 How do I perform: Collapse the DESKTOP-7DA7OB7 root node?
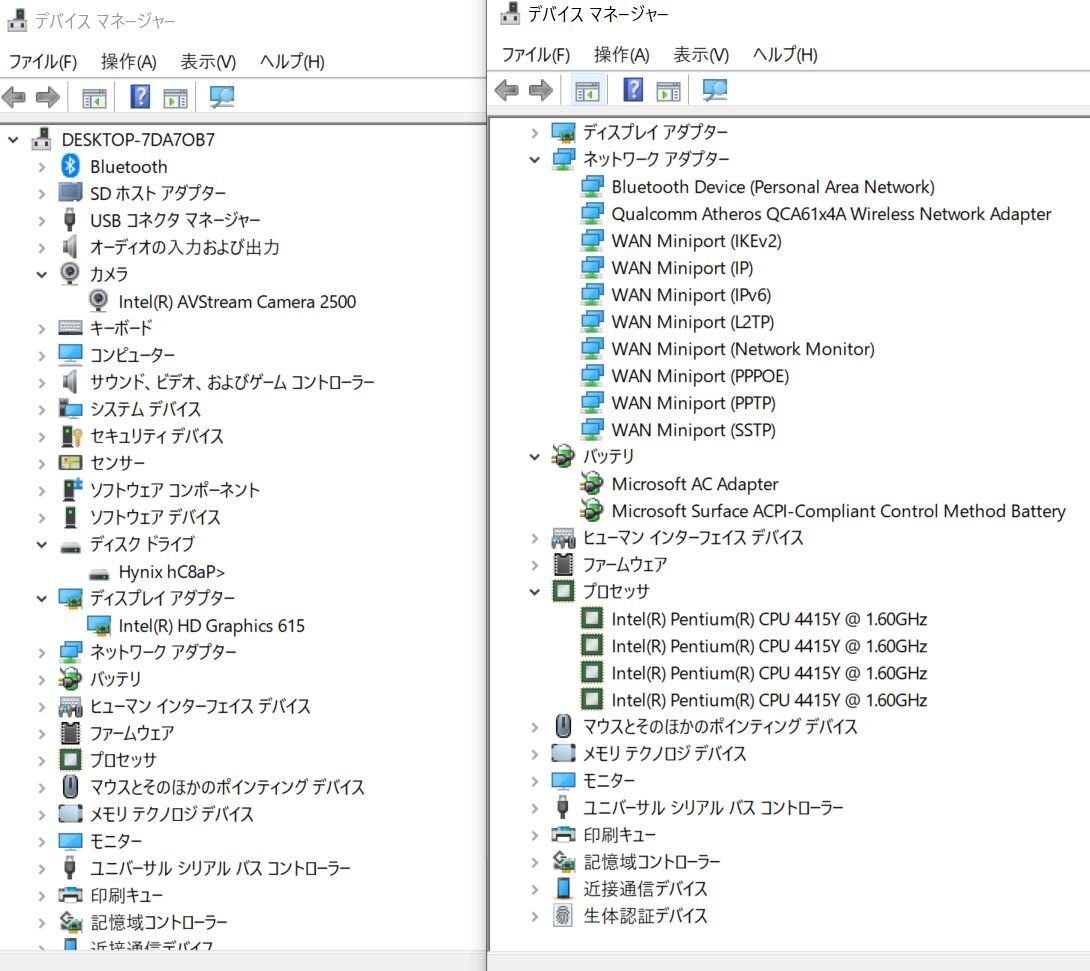point(13,140)
